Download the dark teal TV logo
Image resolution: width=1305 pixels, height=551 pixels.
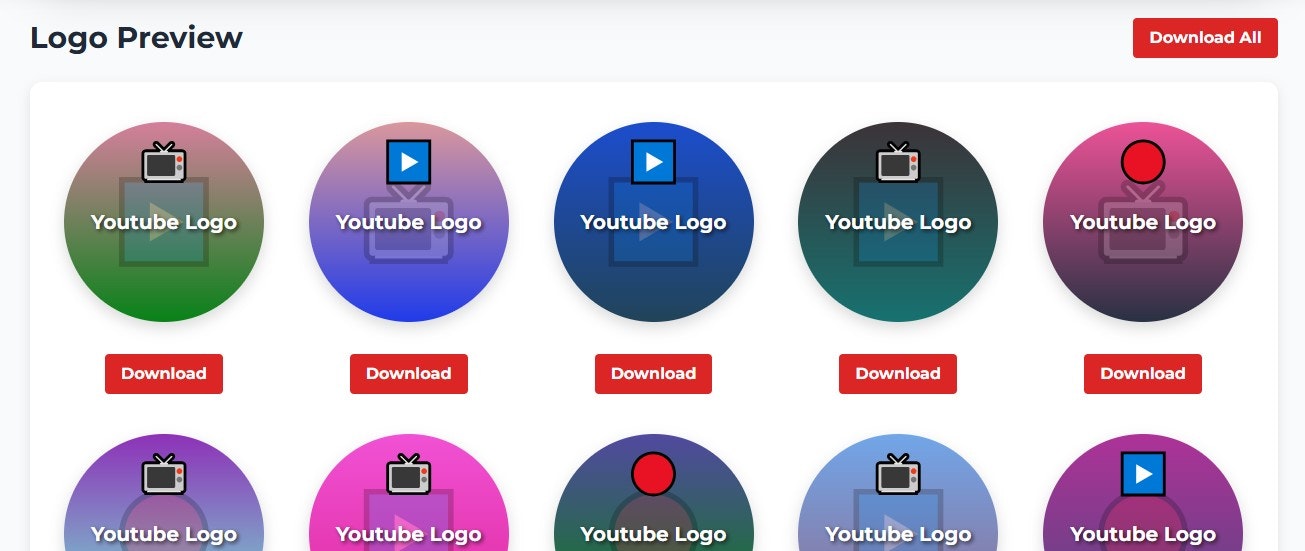pos(898,374)
